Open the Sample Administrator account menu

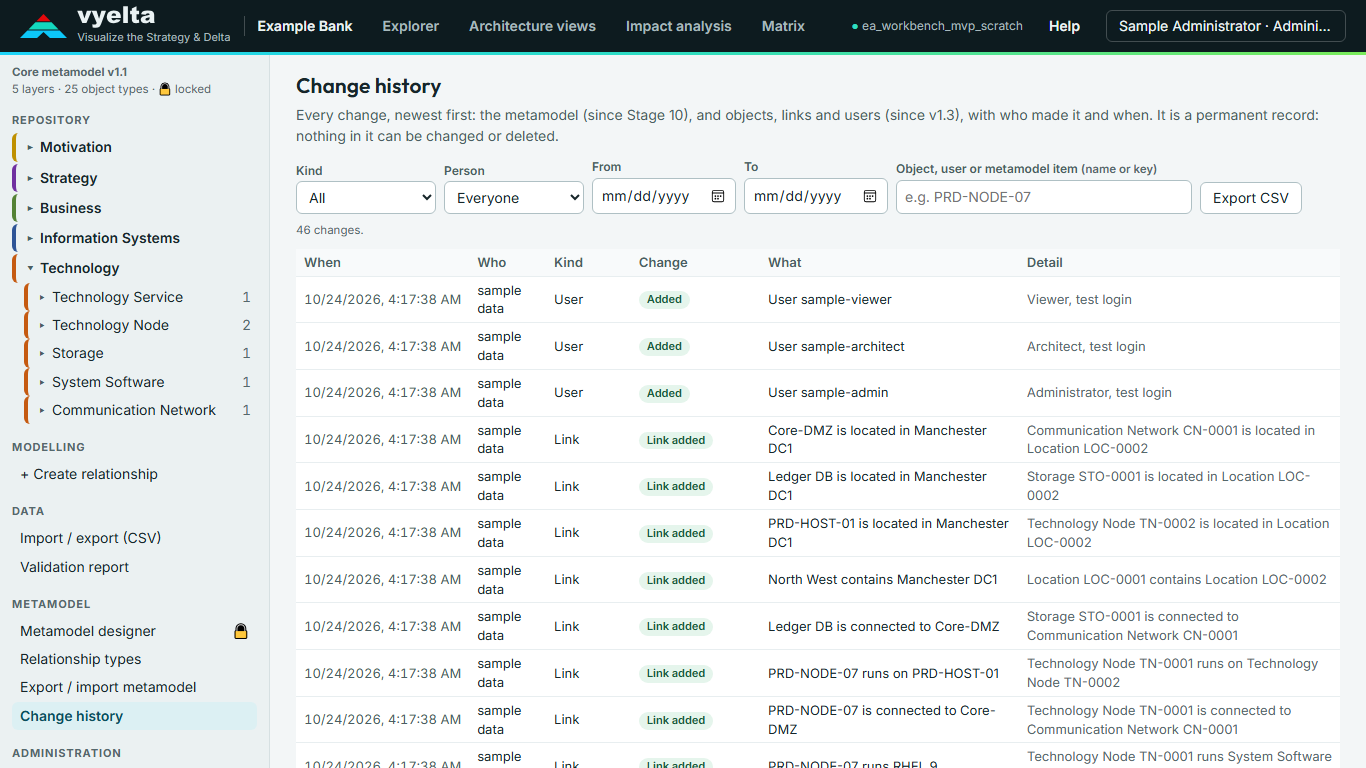[x=1225, y=26]
